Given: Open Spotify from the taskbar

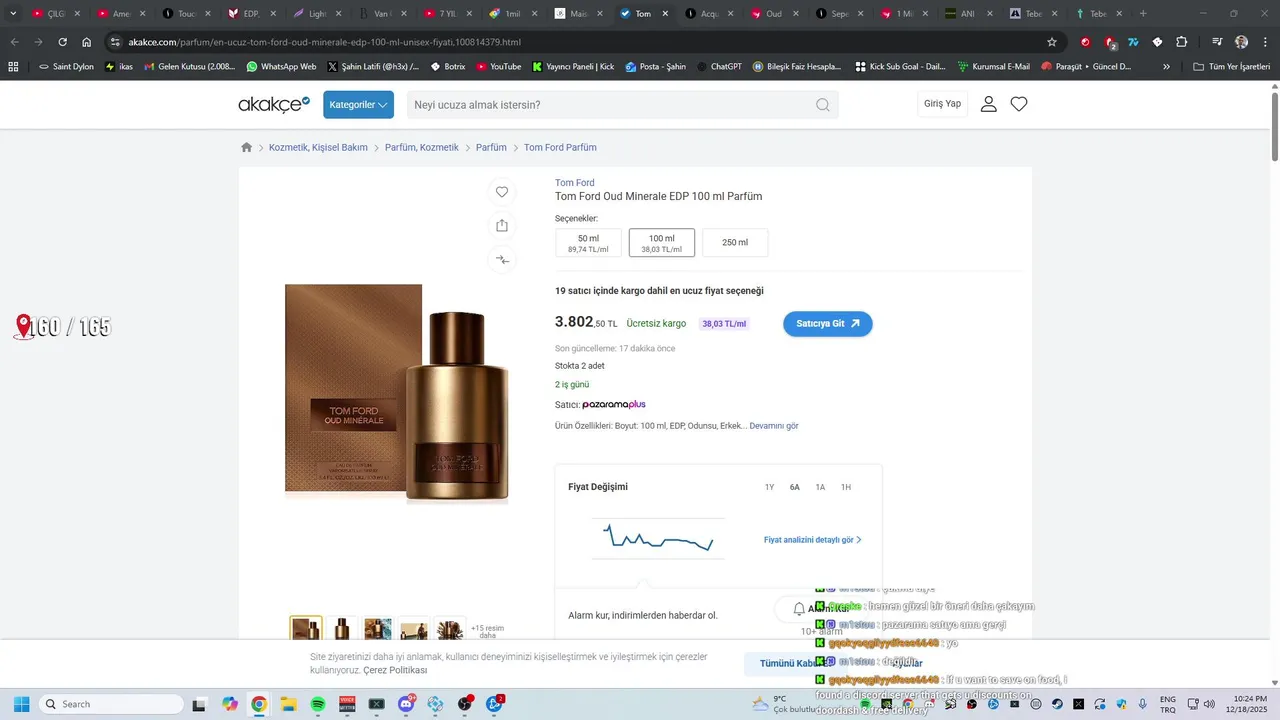Looking at the screenshot, I should pyautogui.click(x=318, y=704).
